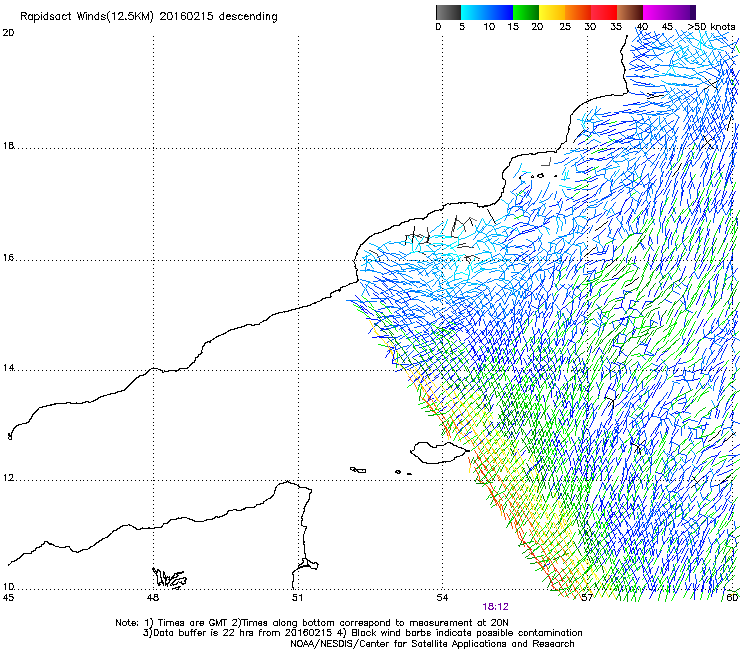This screenshot has width=740, height=650.
Task: Click the NOAA/NESDIS credit line
Action: point(432,644)
